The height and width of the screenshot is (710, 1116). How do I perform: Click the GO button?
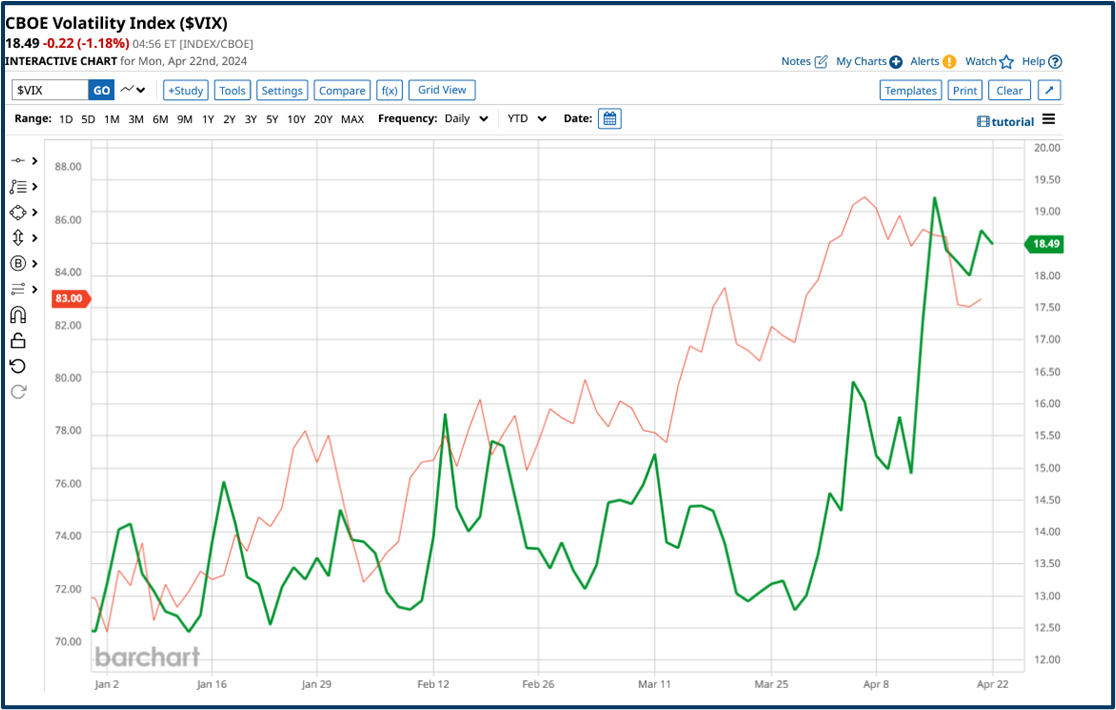click(x=103, y=89)
